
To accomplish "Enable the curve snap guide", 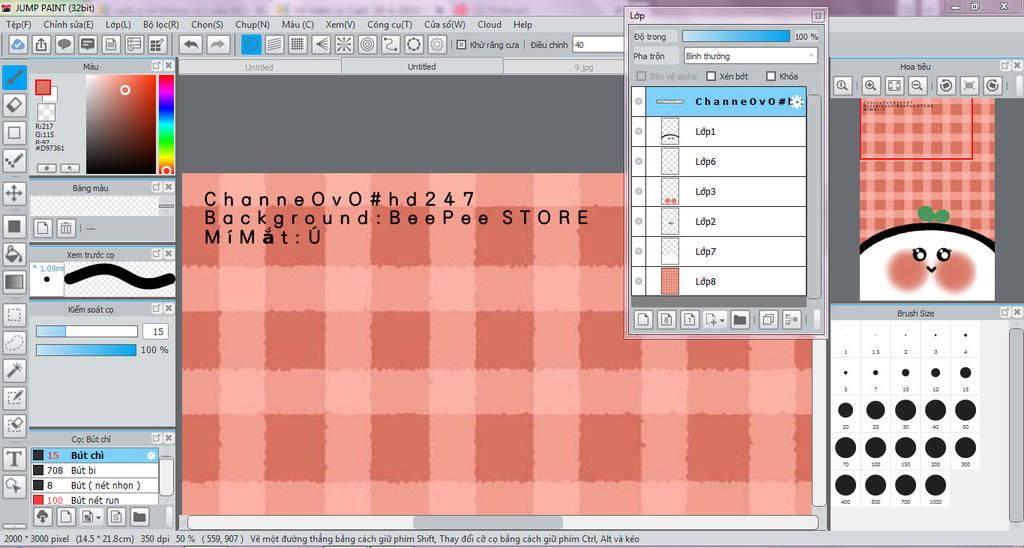I will click(x=391, y=44).
